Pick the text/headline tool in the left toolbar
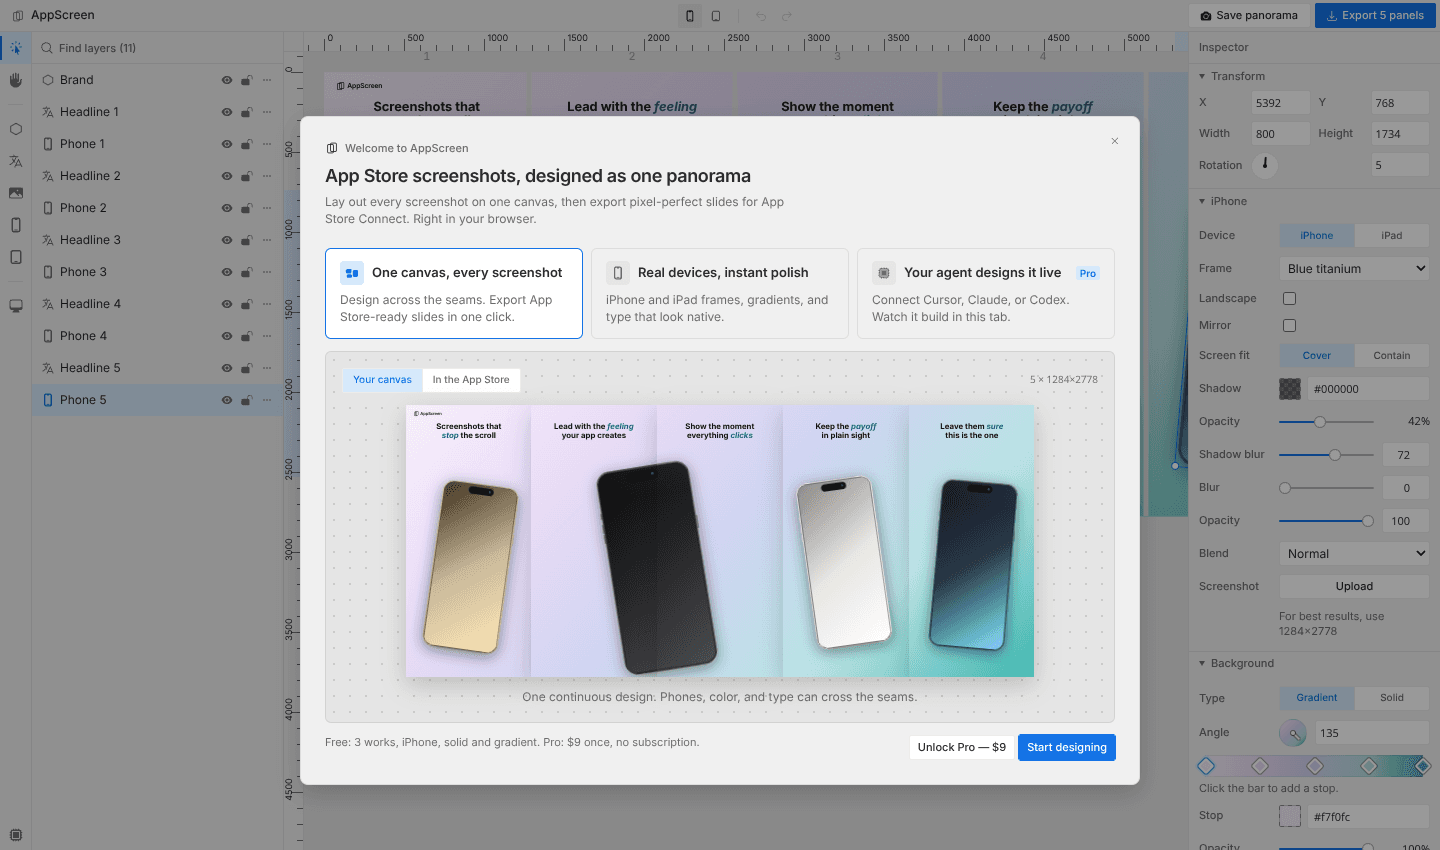The image size is (1440, 850). pyautogui.click(x=15, y=161)
